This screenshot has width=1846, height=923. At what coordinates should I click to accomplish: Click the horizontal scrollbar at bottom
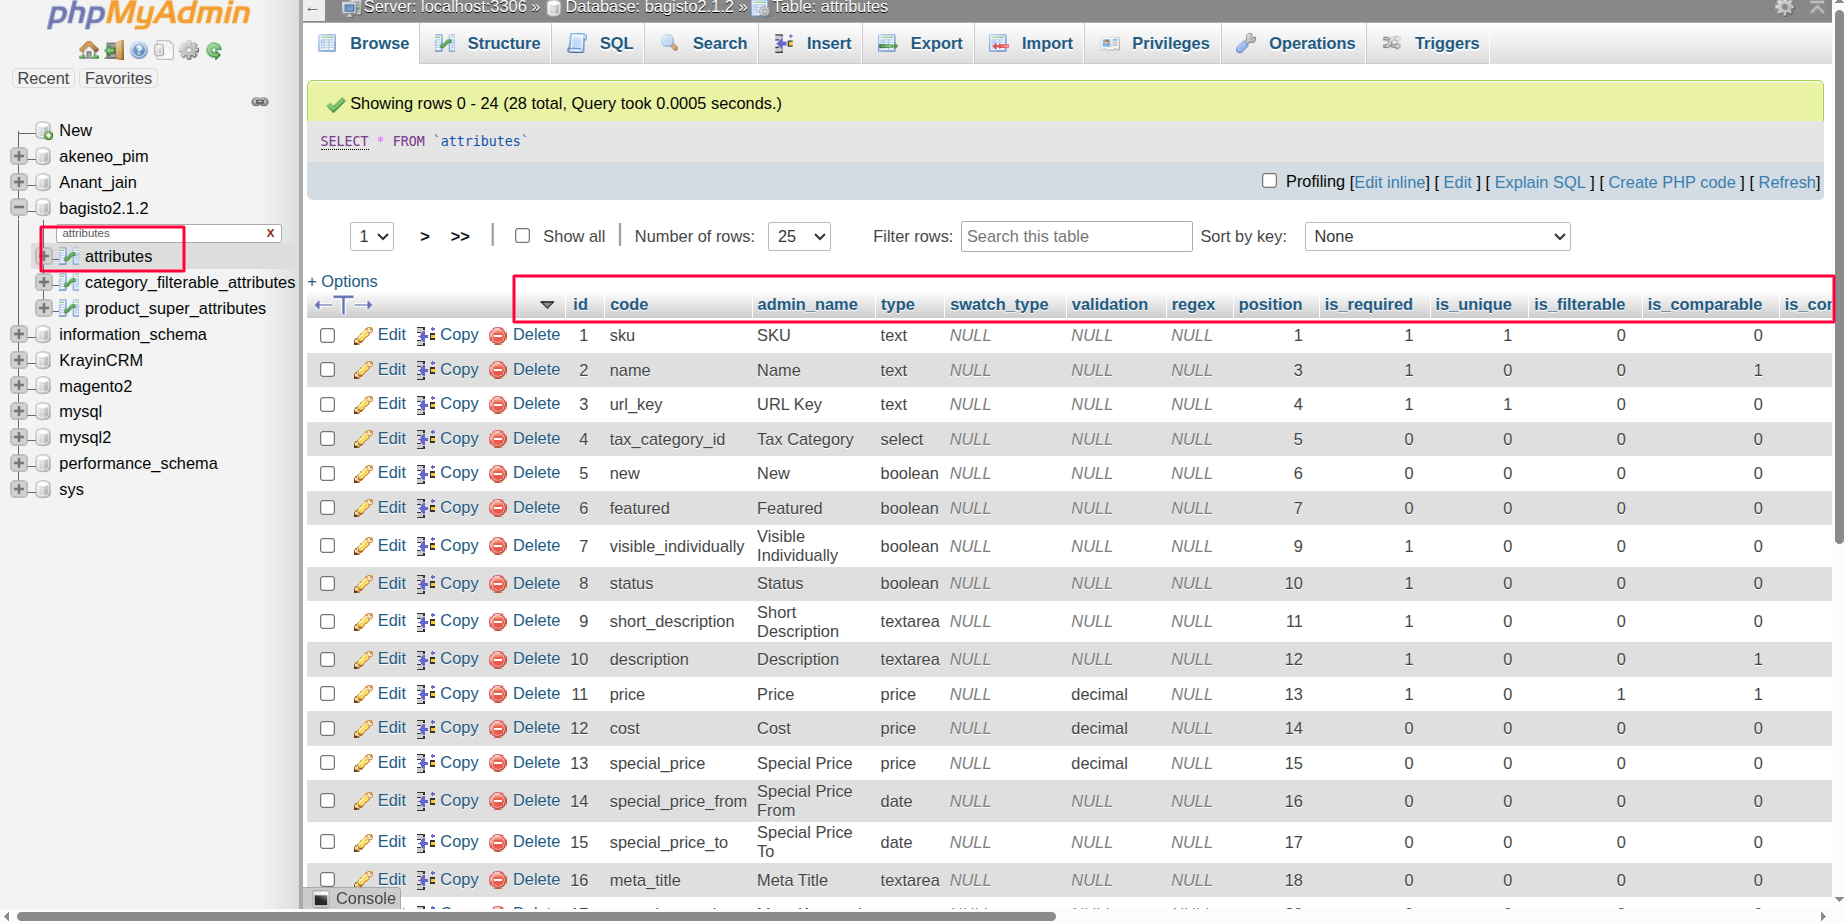point(537,916)
